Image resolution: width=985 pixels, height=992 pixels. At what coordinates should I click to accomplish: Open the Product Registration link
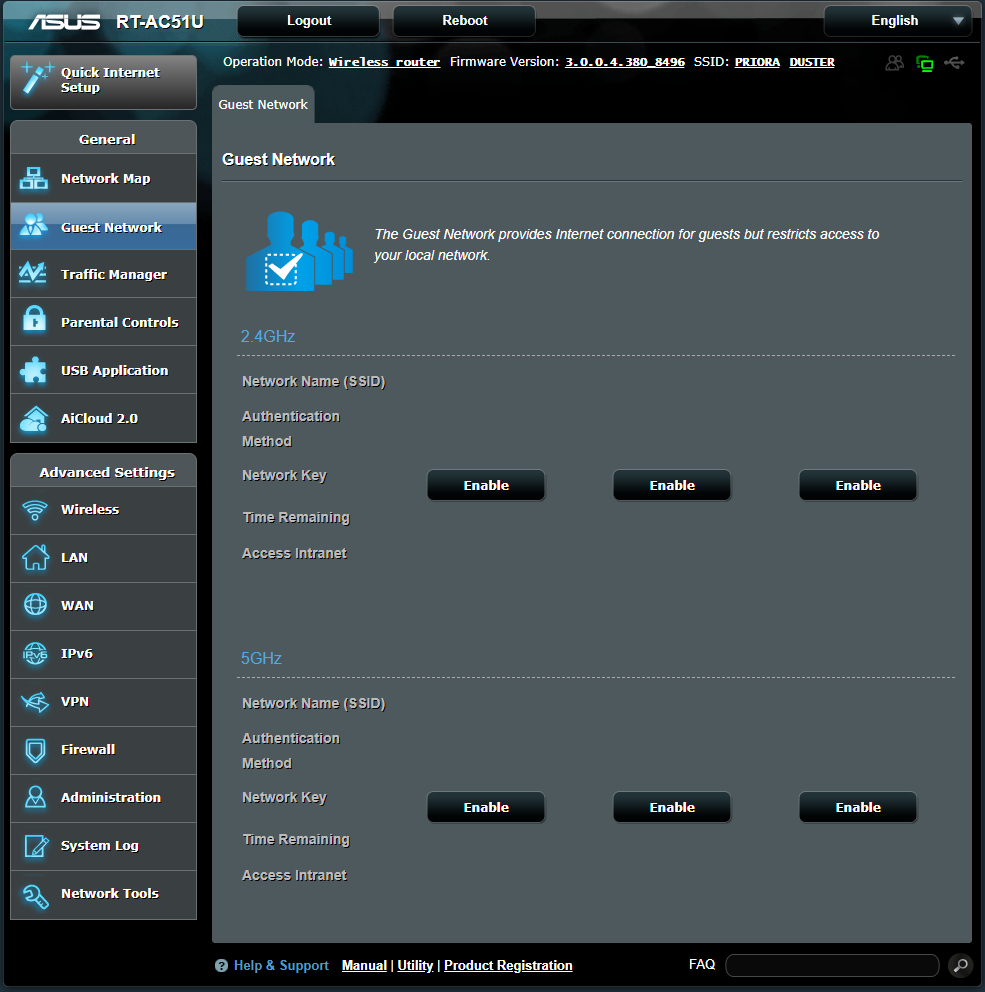point(508,965)
